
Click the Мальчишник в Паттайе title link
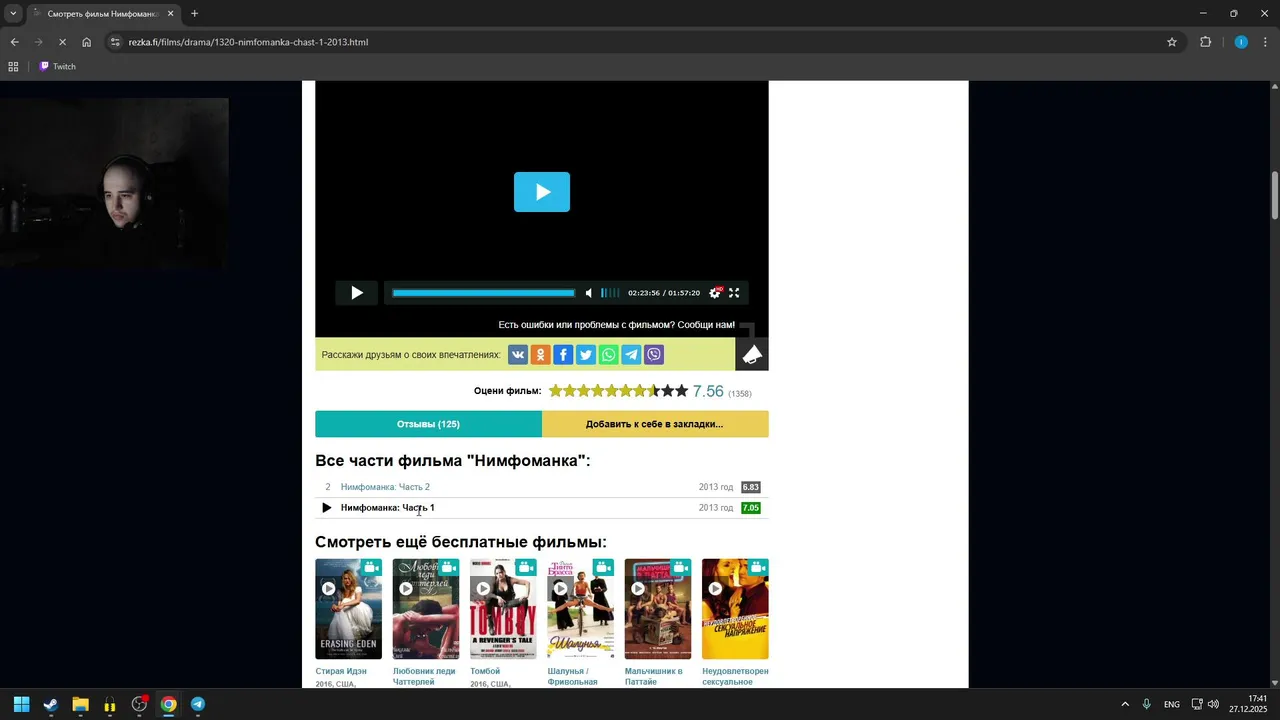pyautogui.click(x=654, y=677)
